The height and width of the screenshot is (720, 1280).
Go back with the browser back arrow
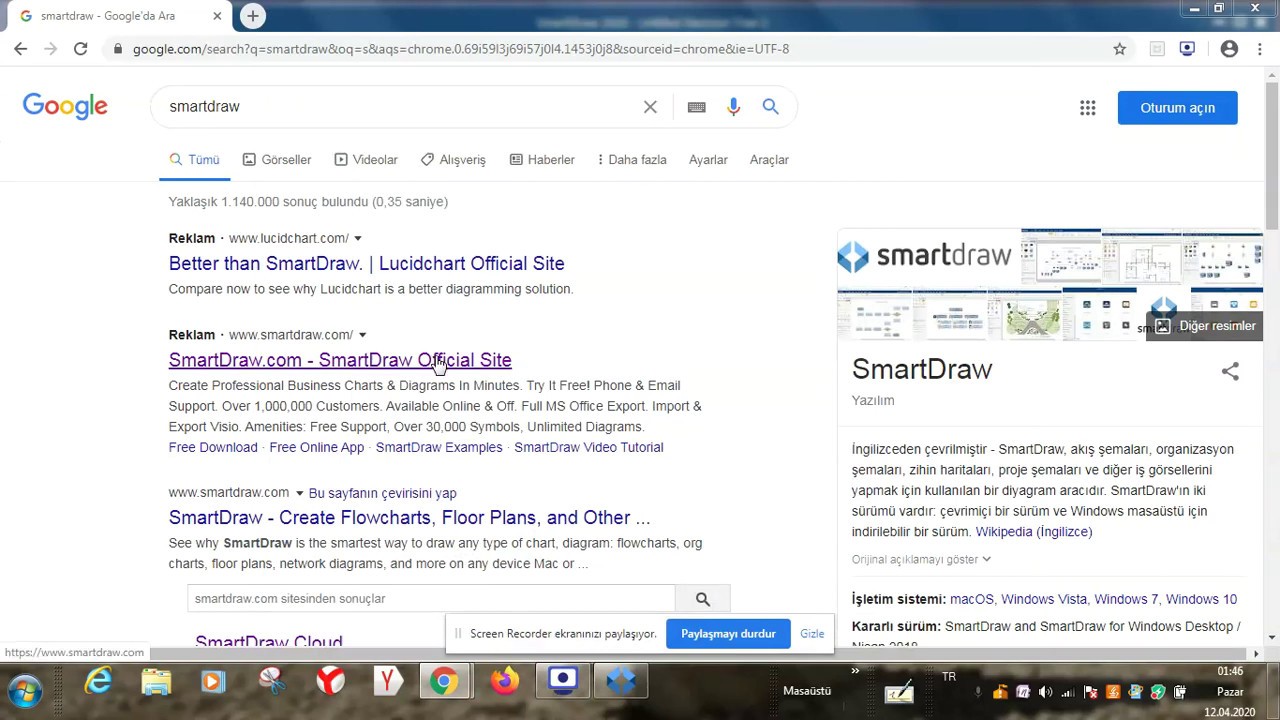pos(21,48)
